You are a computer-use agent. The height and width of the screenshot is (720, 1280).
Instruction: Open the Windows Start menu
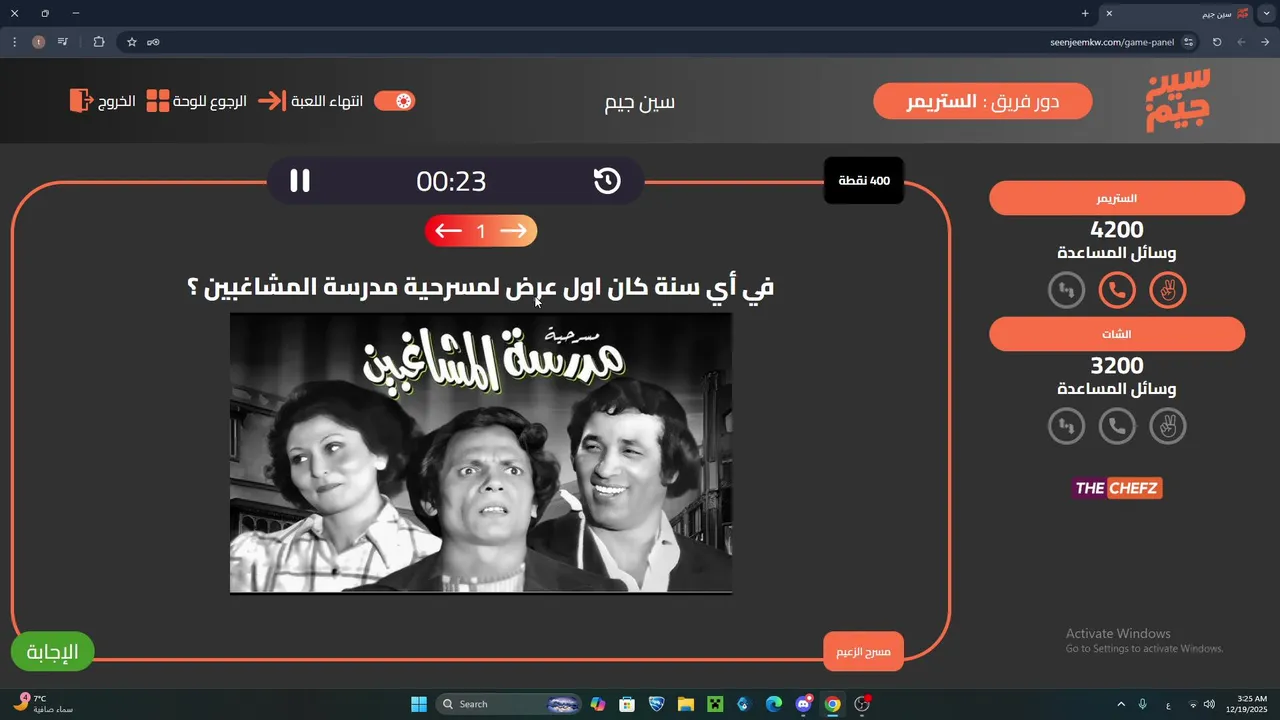(419, 704)
